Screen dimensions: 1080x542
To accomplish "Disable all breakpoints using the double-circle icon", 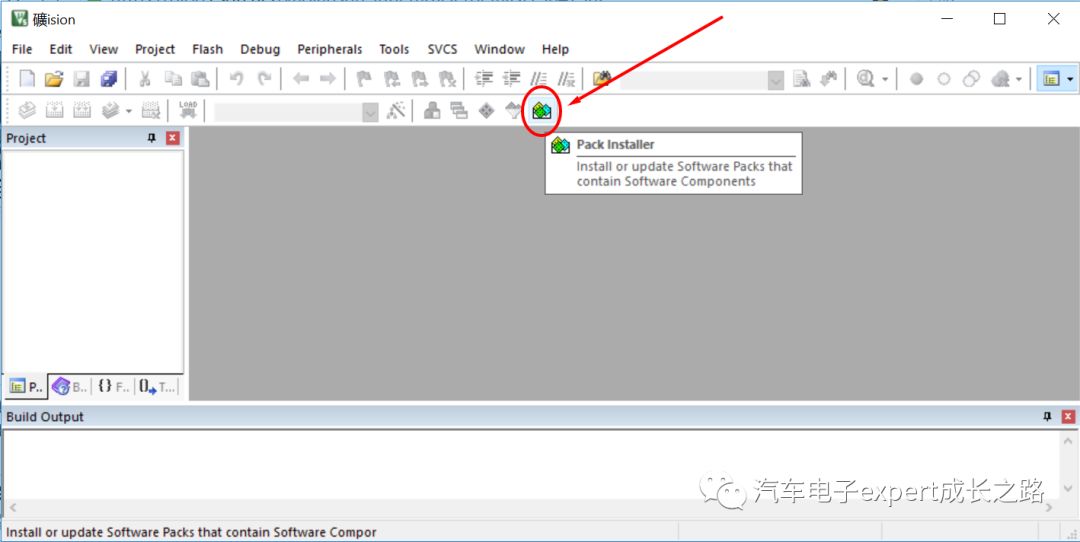I will 971,79.
